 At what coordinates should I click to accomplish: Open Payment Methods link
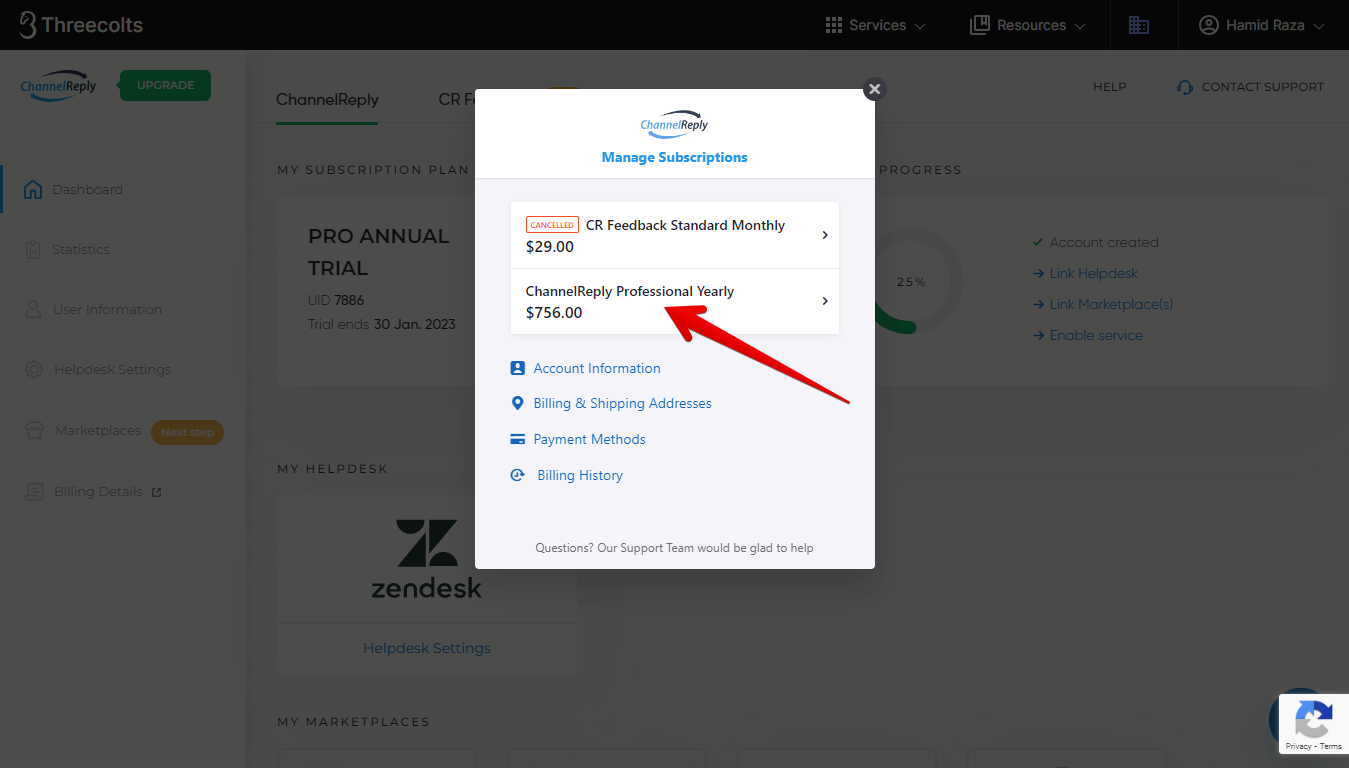point(589,439)
